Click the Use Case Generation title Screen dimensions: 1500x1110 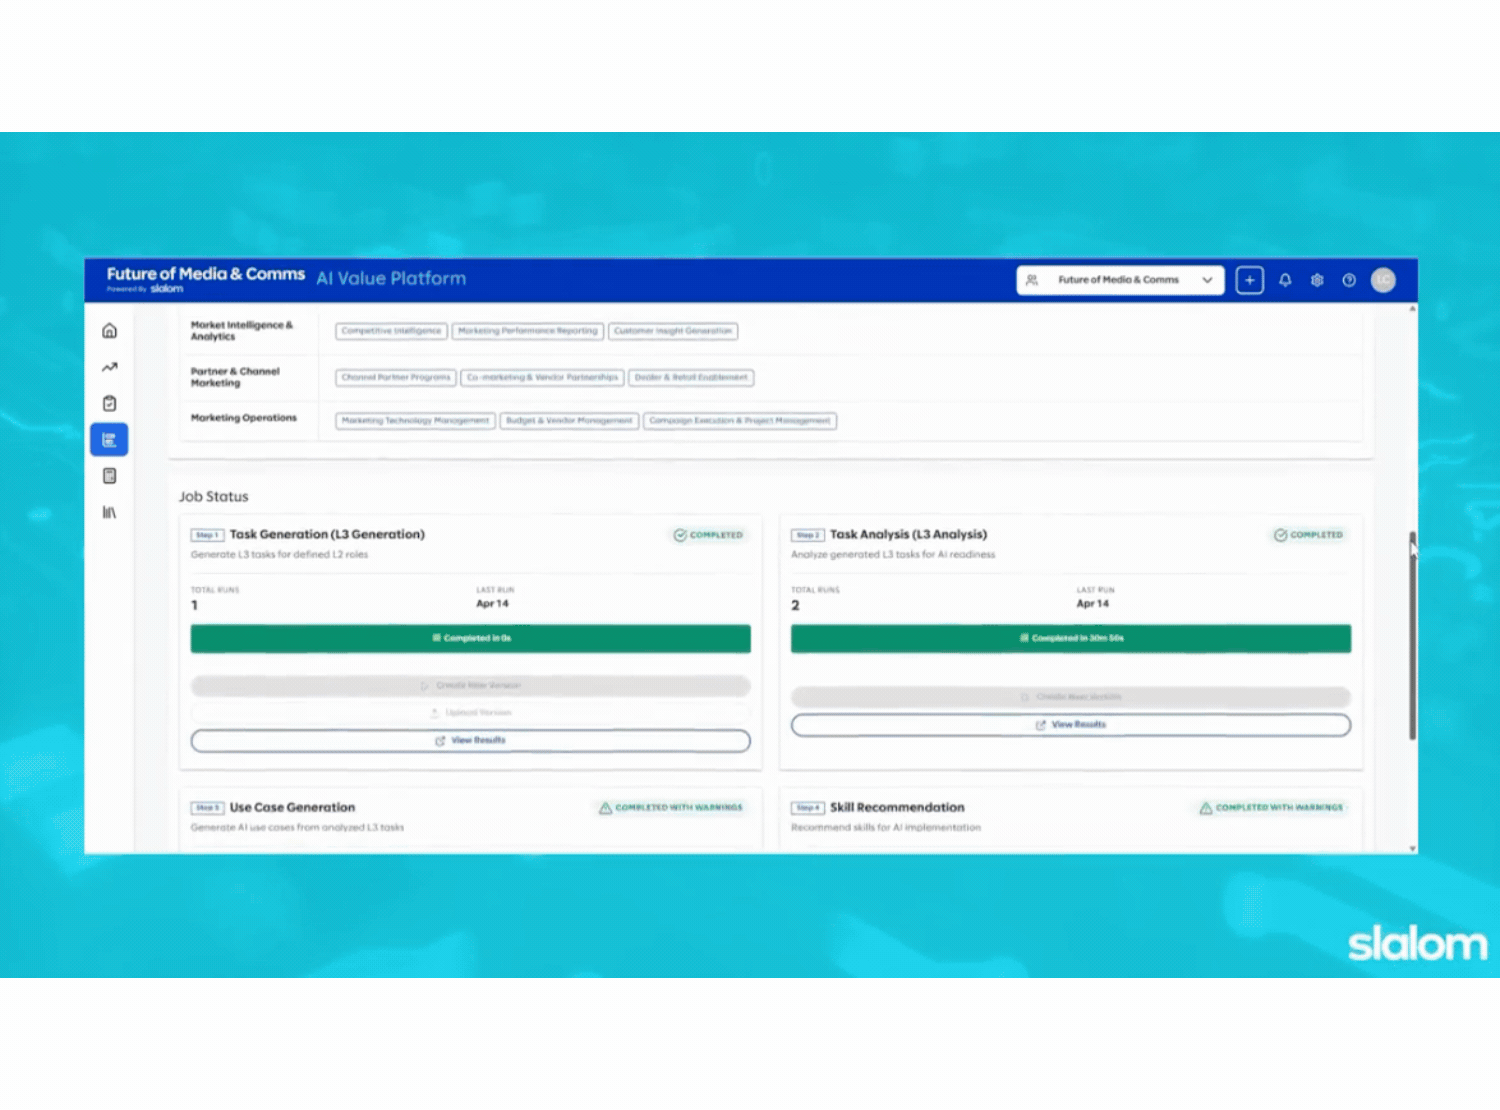pos(292,808)
